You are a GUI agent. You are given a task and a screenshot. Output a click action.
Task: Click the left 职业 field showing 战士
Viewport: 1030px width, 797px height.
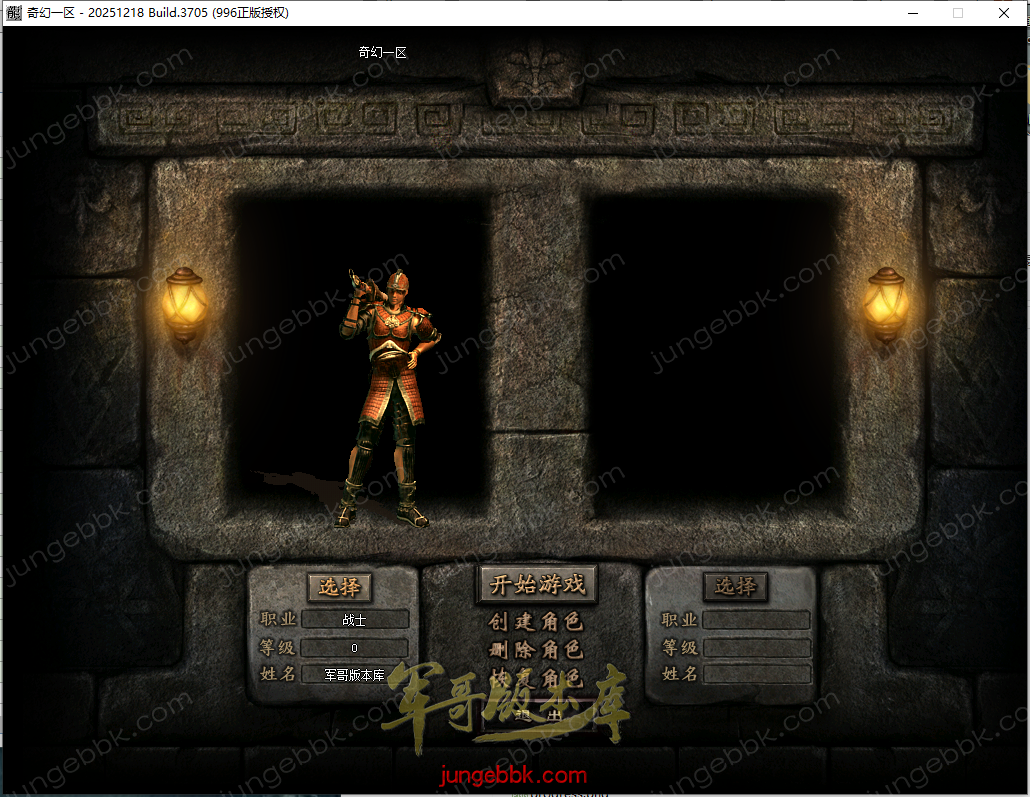click(x=354, y=620)
